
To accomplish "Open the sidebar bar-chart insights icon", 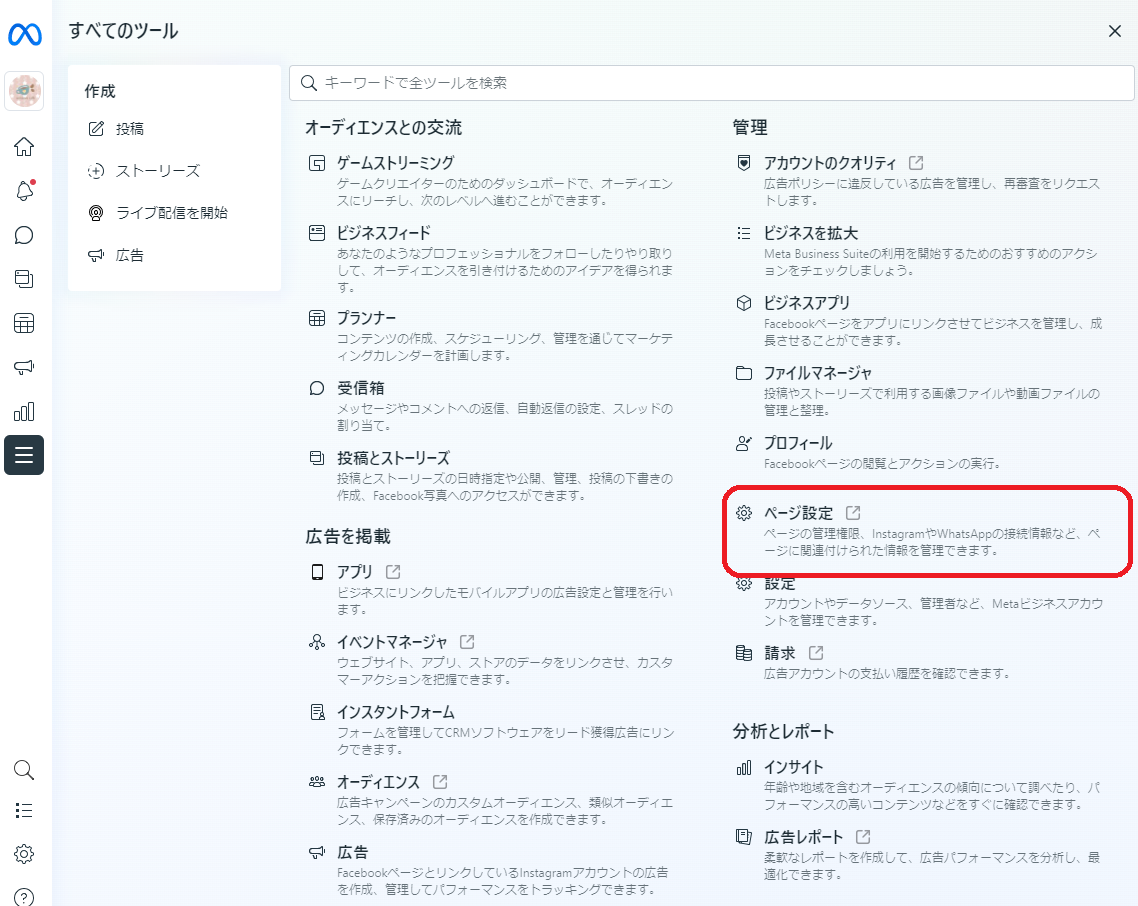I will pos(24,411).
